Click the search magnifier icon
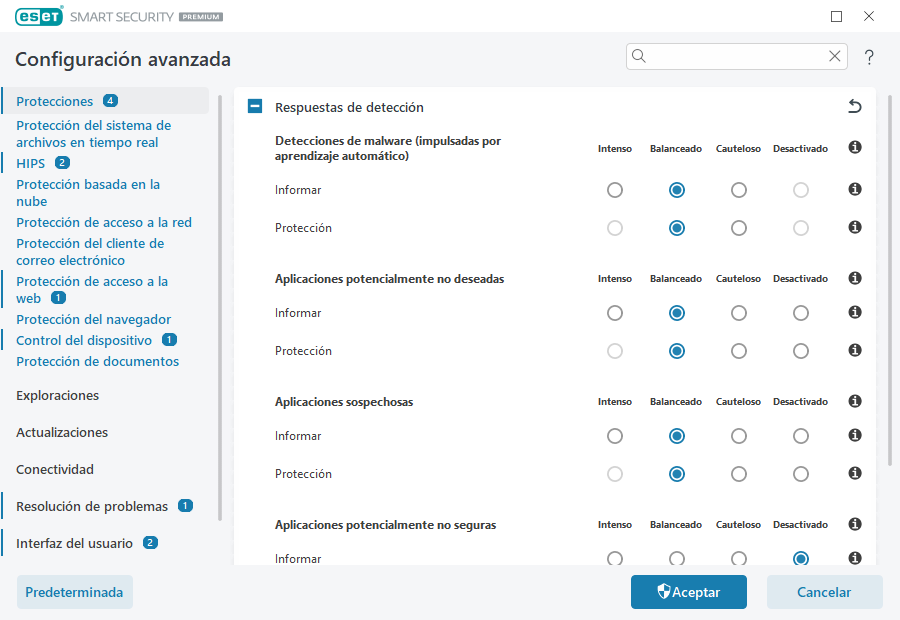The height and width of the screenshot is (620, 900). point(639,56)
